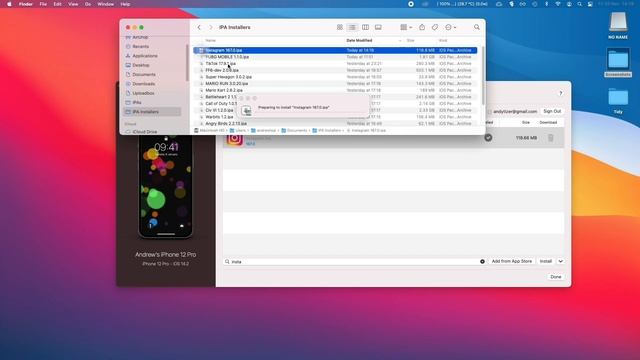Select the PUBG MOBILE 1.1.0.ipa file

pos(227,57)
